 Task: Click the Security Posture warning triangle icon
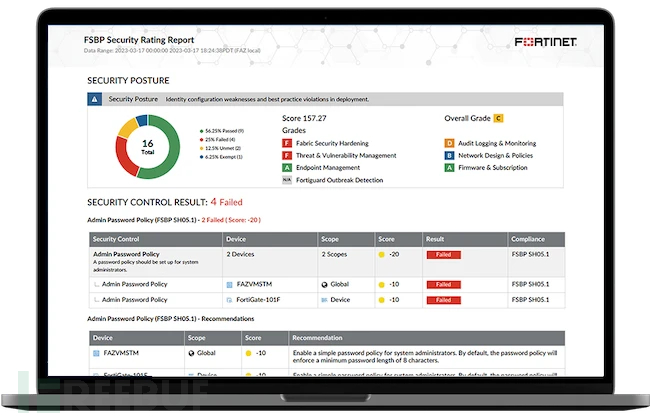[94, 100]
